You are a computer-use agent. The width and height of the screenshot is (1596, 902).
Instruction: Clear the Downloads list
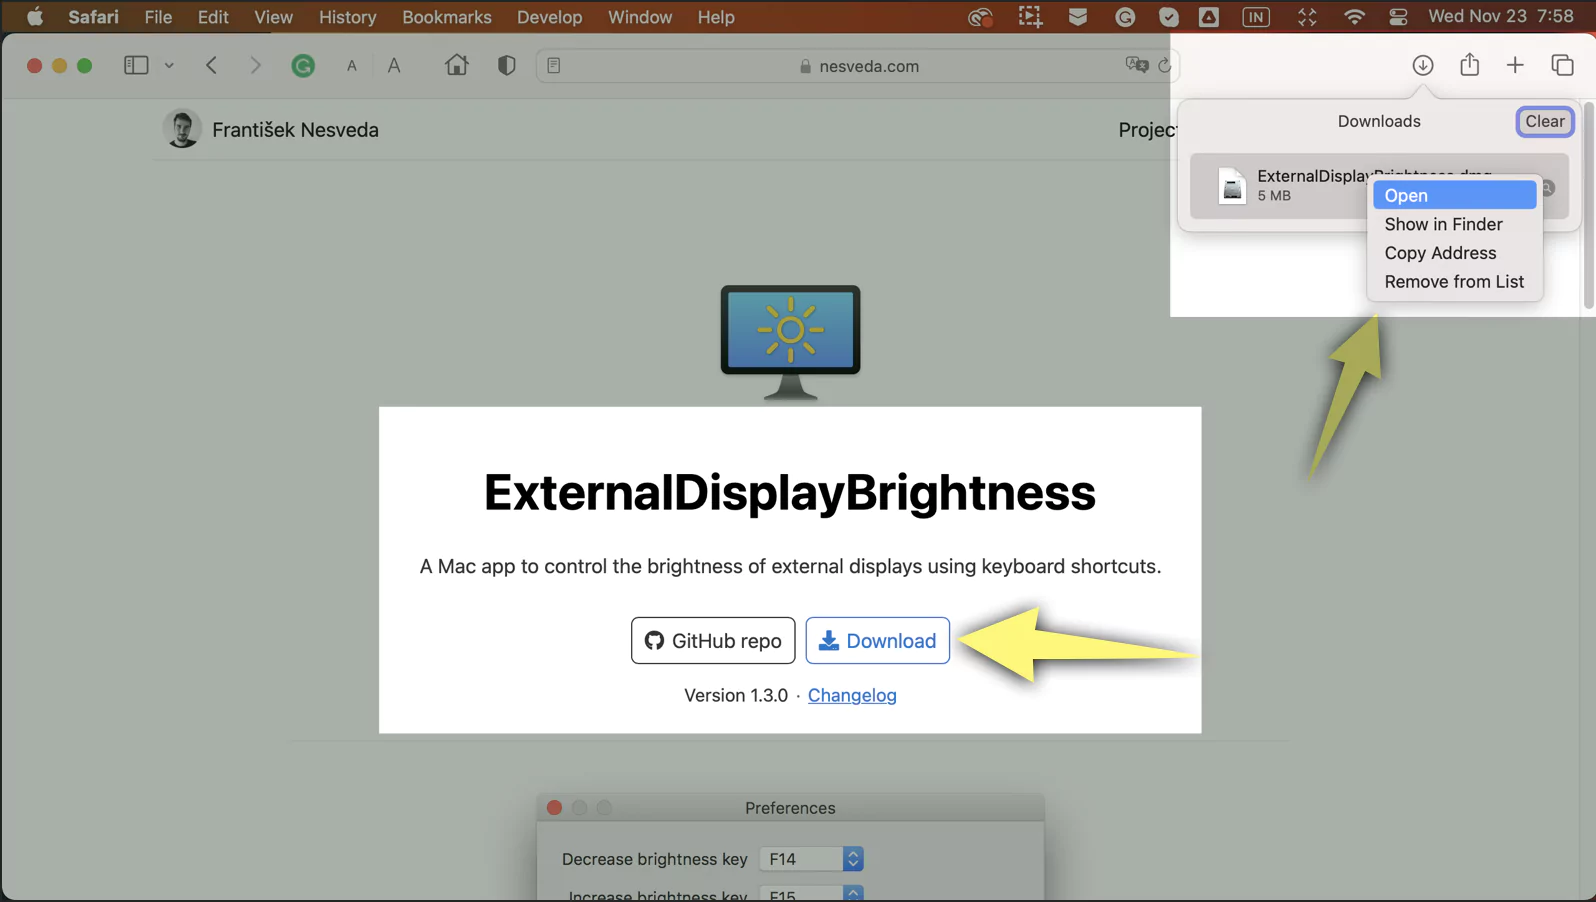[x=1544, y=121]
